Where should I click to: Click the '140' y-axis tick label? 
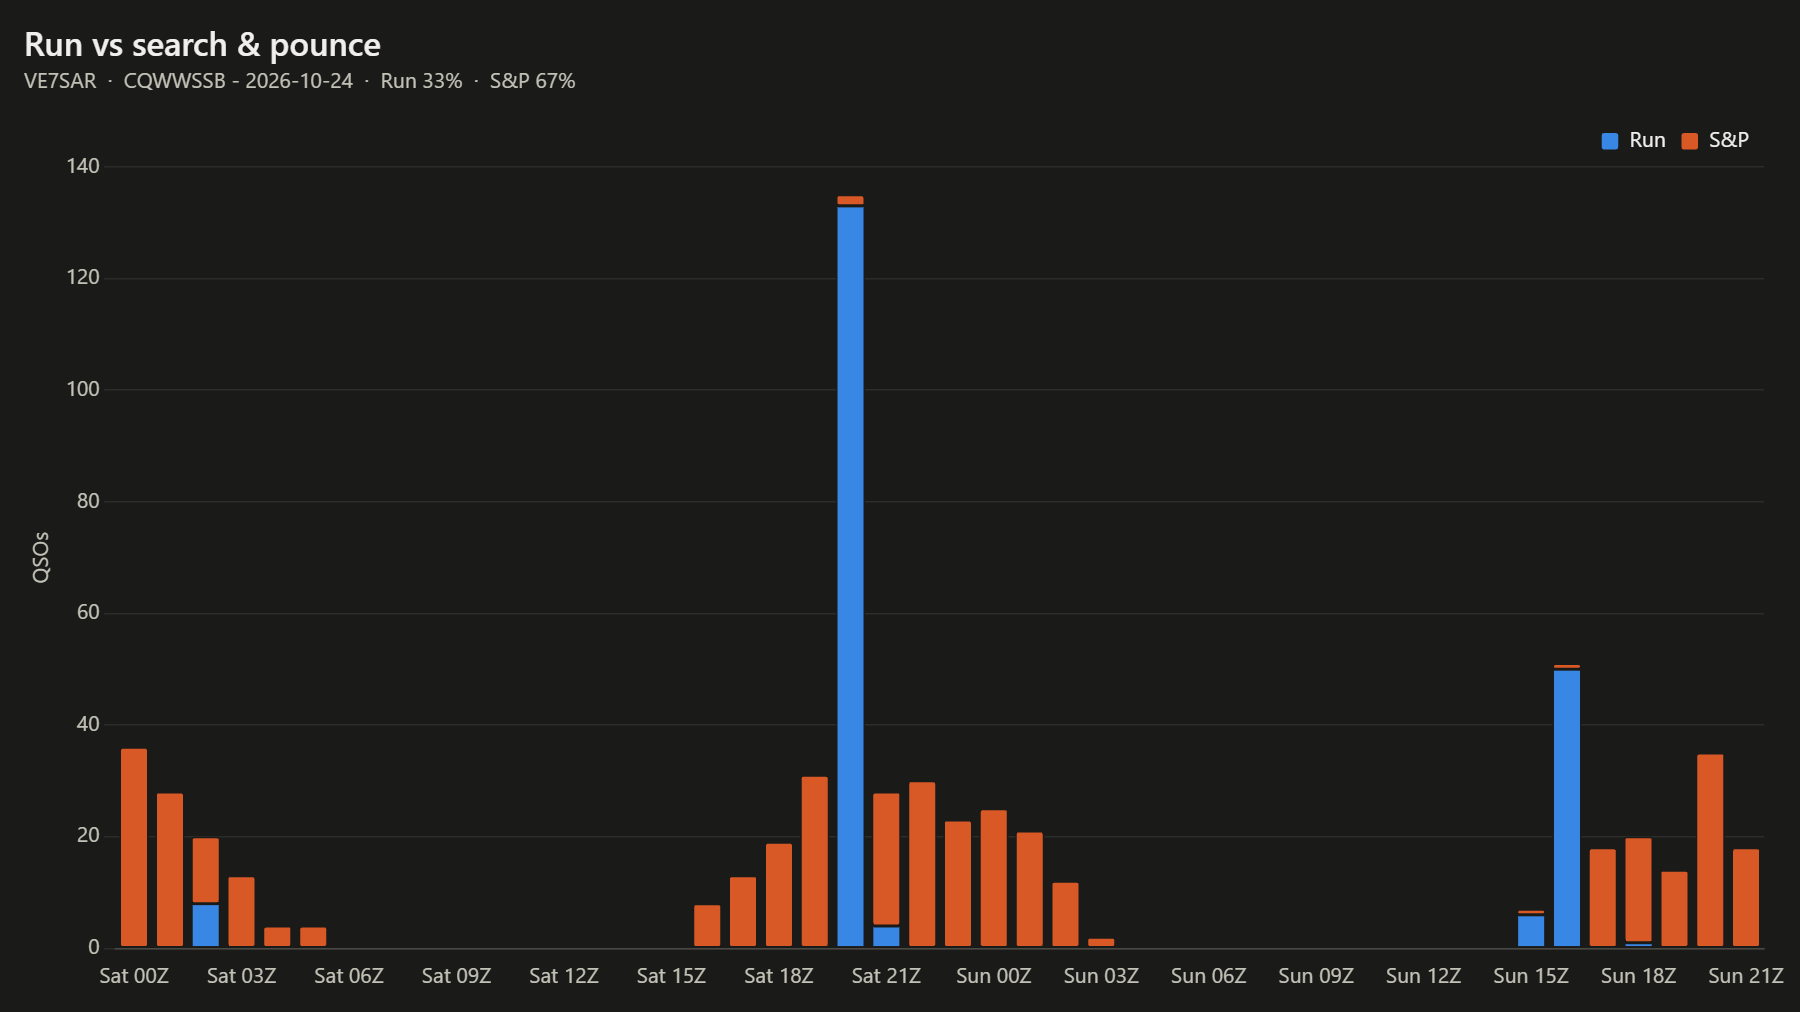(83, 166)
